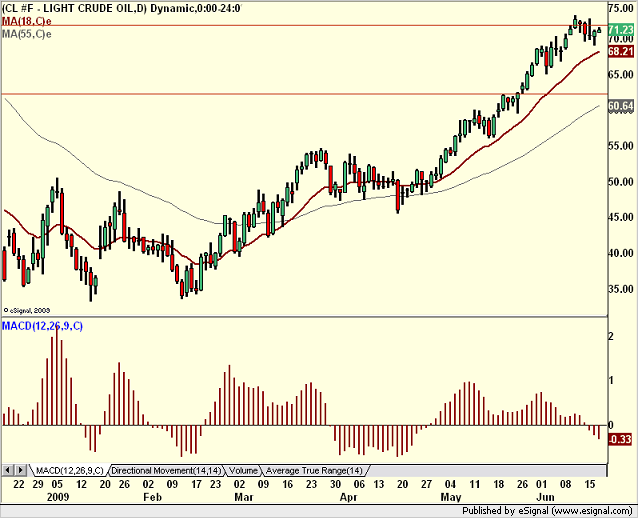Click the 40.00 price axis label
Screen dimensions: 638x518
621,253
